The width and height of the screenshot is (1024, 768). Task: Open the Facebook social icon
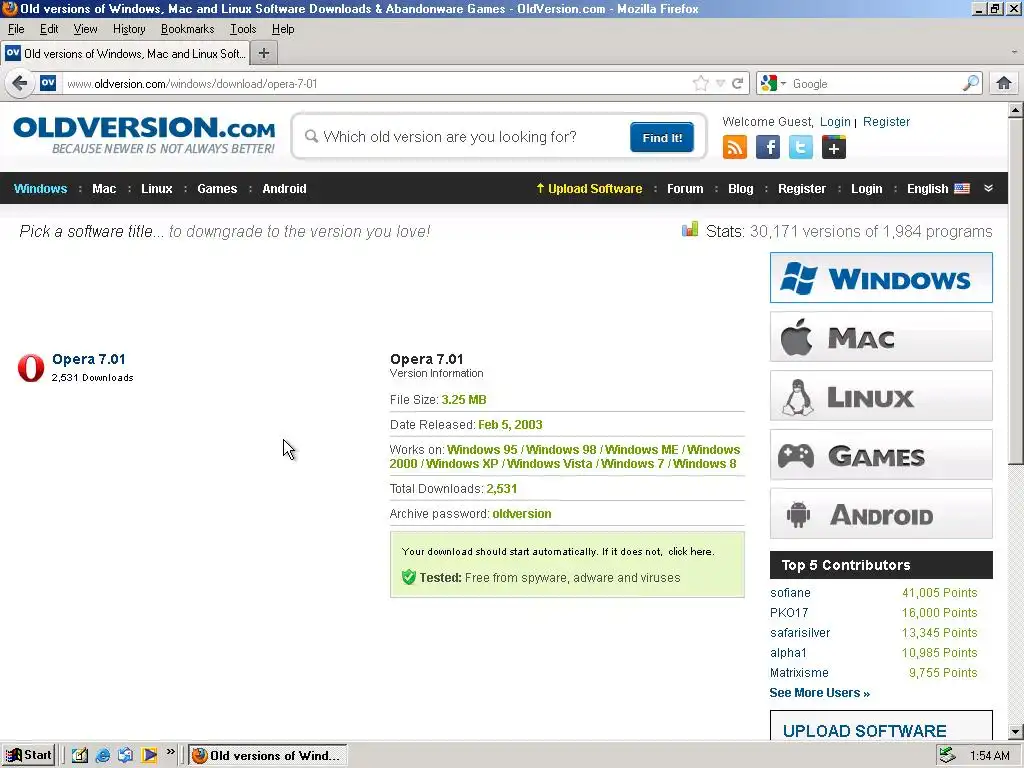coord(768,147)
